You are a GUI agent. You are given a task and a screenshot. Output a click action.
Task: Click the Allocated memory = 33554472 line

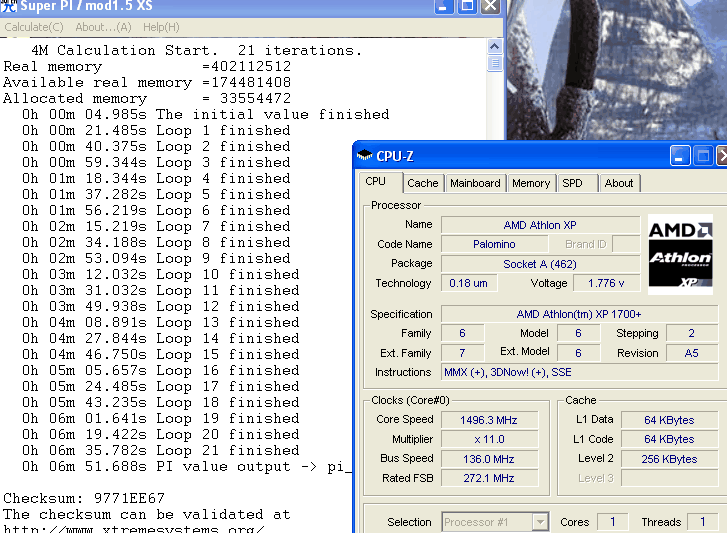pos(147,98)
